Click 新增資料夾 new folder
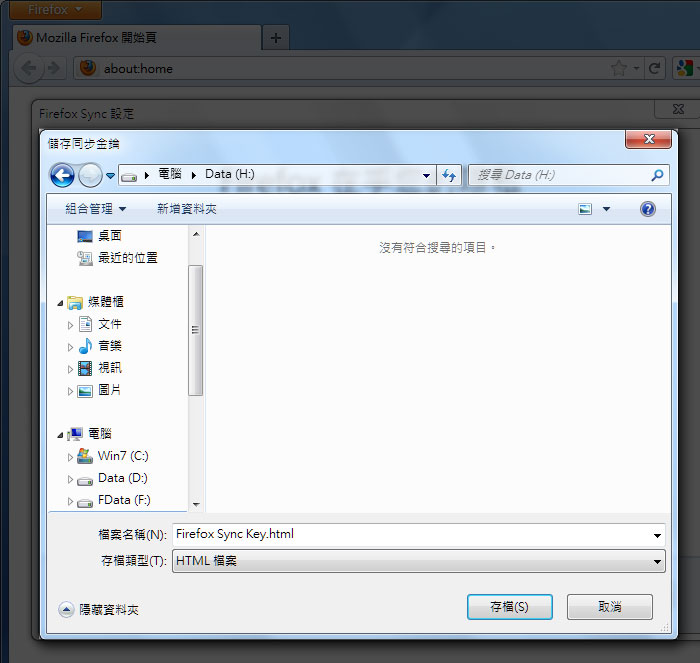Screen dimensions: 700x663 tap(187, 209)
